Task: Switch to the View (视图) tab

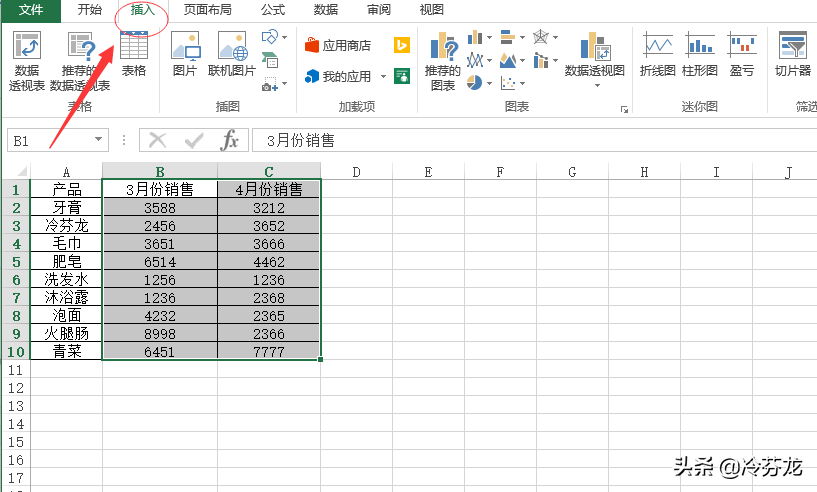Action: [432, 10]
